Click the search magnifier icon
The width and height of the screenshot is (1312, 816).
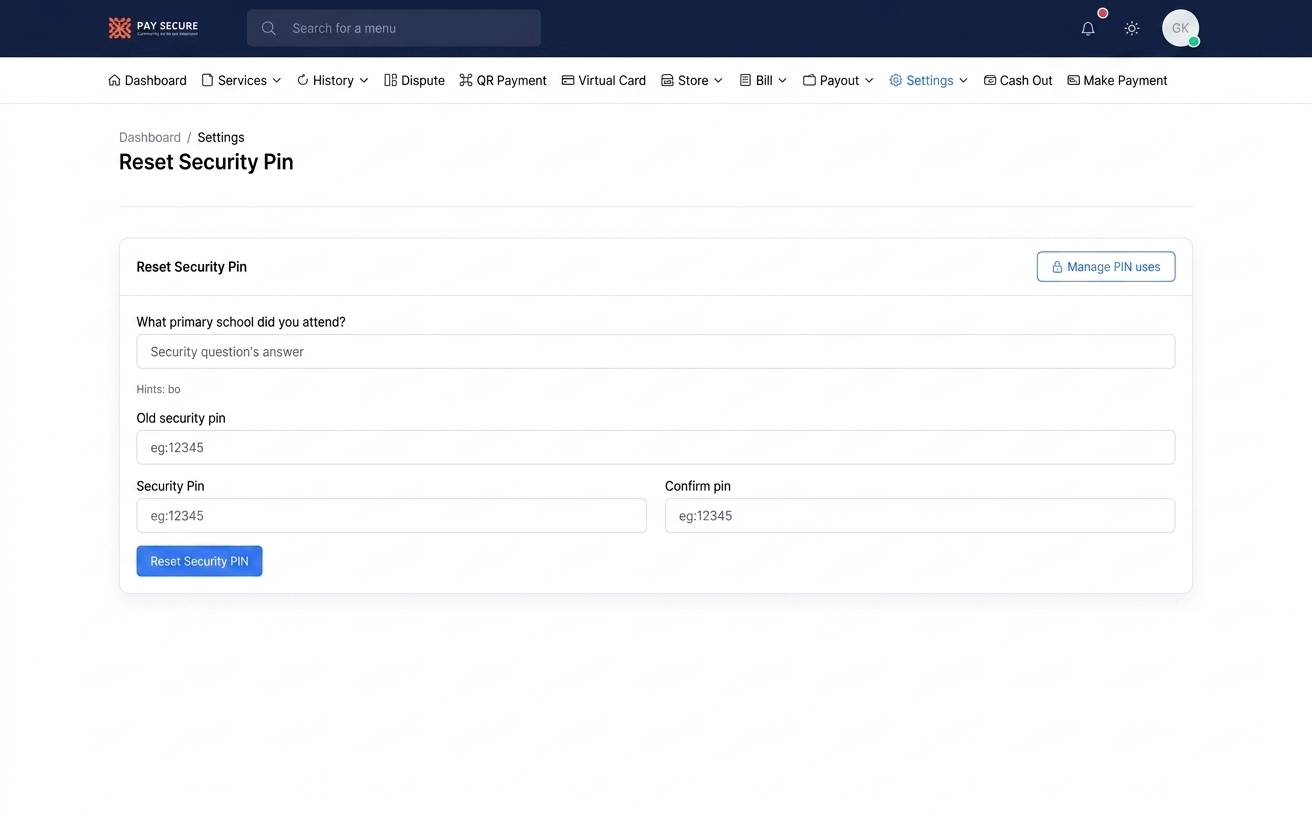click(269, 28)
